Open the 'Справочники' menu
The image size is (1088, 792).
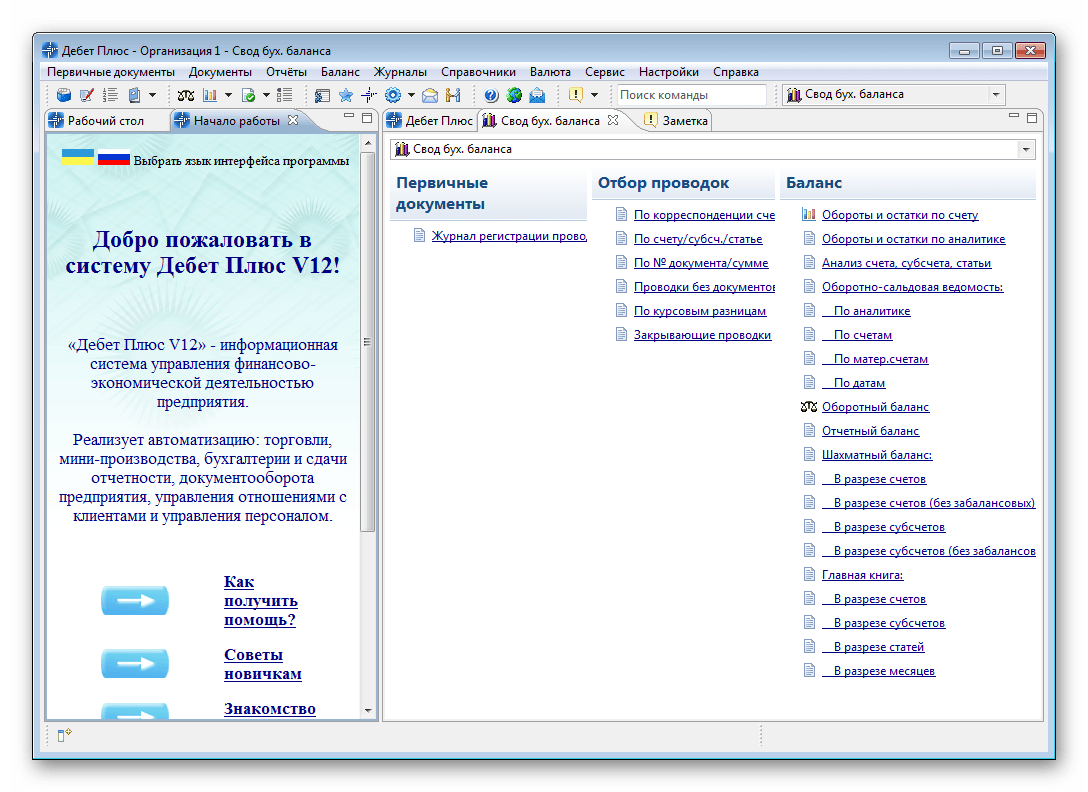(479, 72)
